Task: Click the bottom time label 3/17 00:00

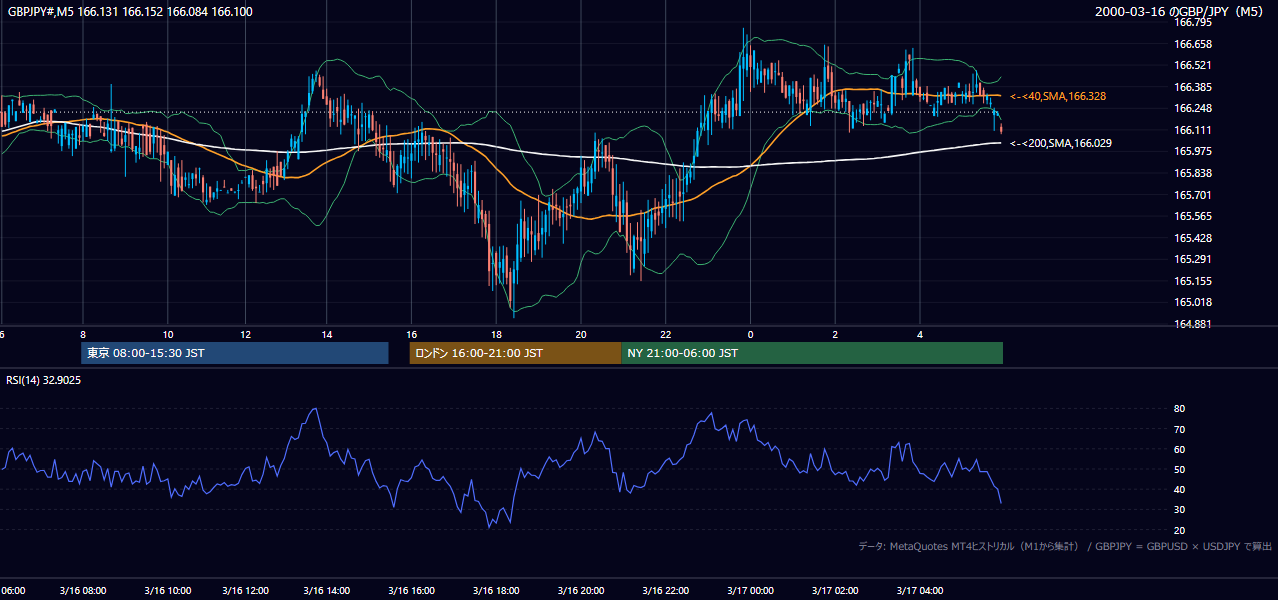Action: pyautogui.click(x=750, y=591)
